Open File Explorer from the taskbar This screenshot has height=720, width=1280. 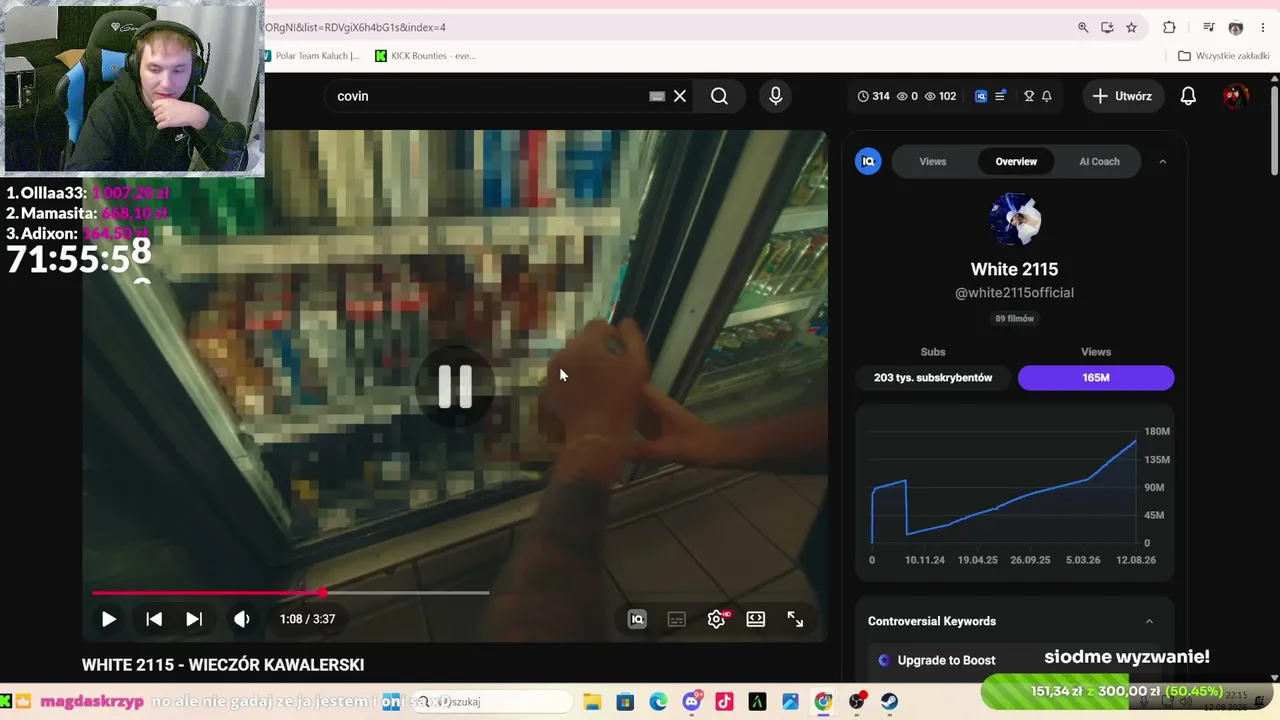click(592, 702)
